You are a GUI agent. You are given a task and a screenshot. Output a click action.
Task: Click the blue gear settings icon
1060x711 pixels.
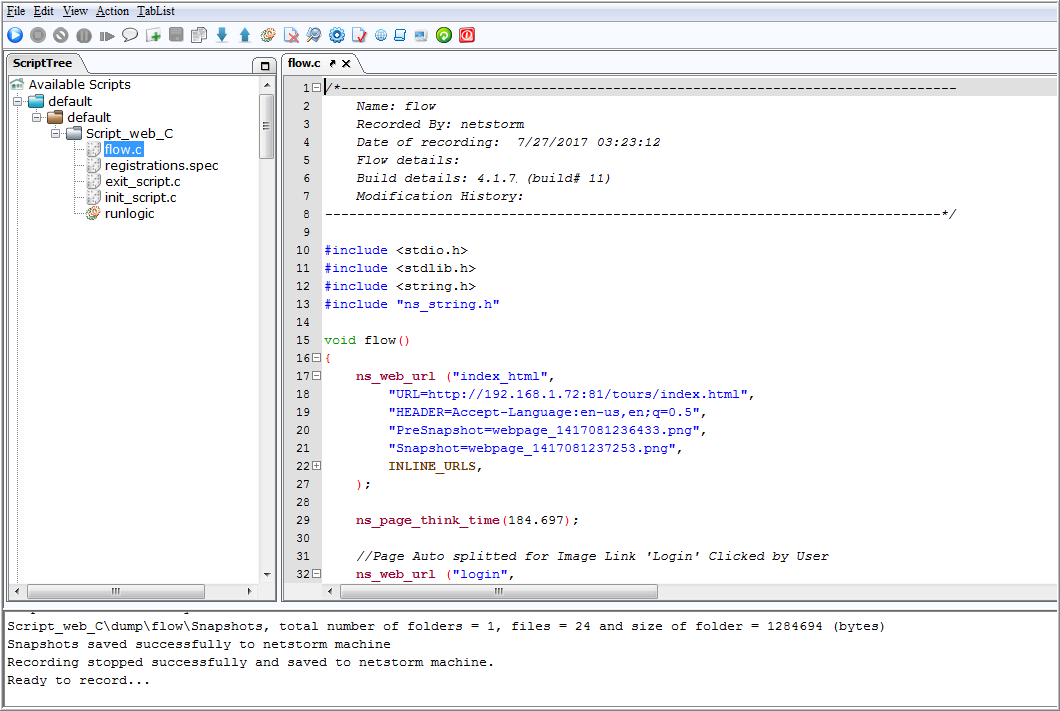tap(337, 35)
